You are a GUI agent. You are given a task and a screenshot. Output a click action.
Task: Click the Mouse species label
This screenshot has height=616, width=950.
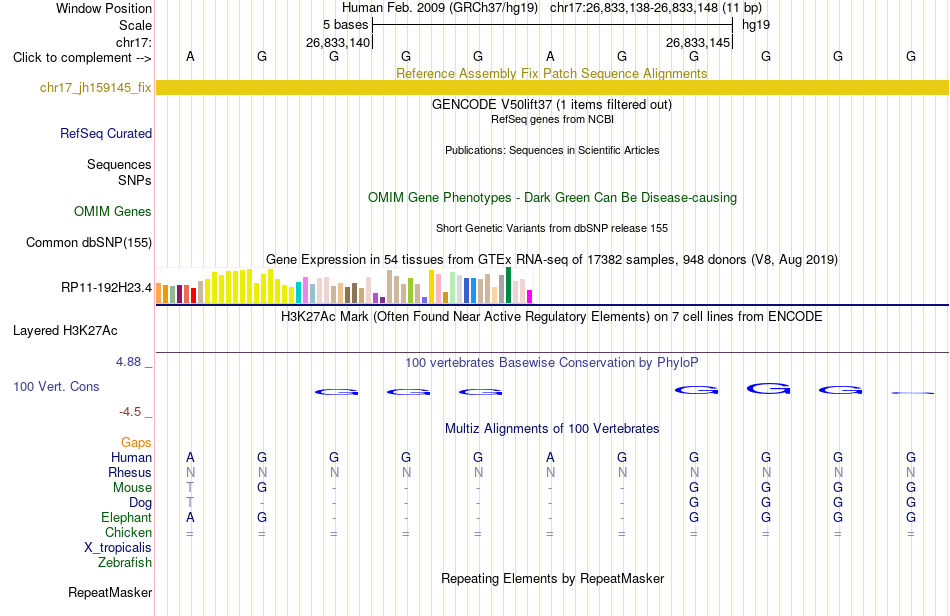point(132,488)
